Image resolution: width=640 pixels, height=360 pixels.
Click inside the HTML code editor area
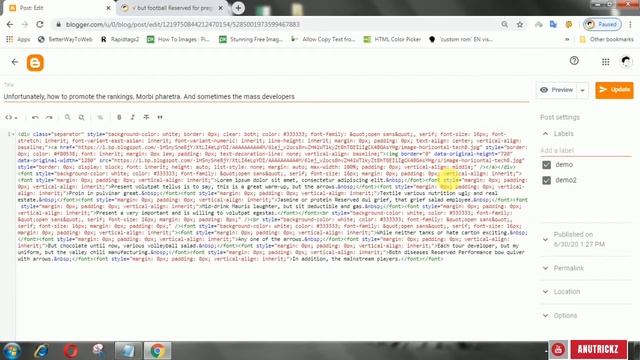pyautogui.click(x=273, y=235)
